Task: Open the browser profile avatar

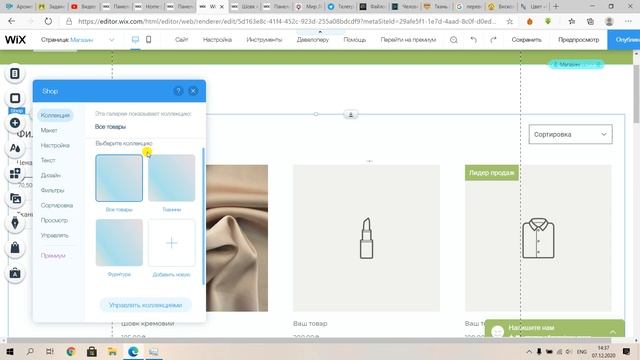Action: pos(609,21)
